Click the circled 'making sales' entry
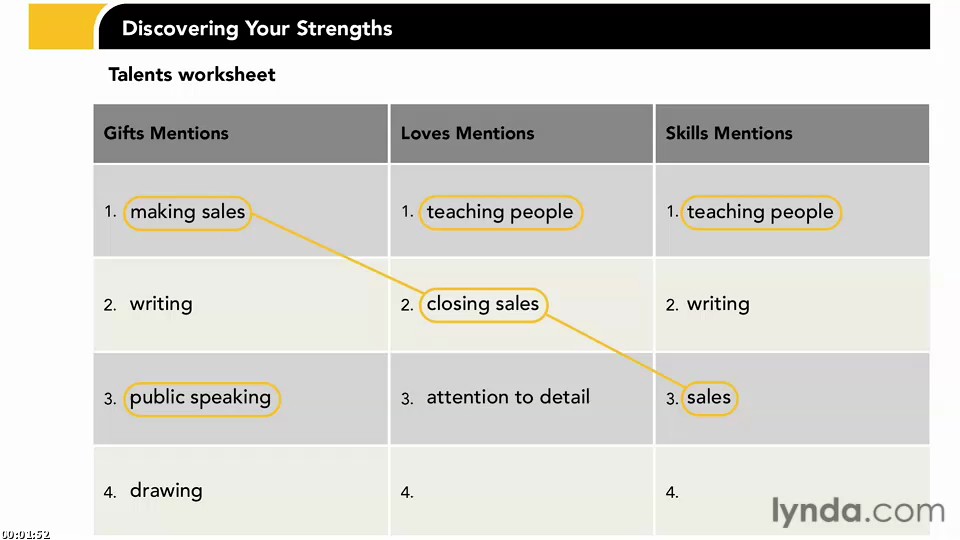 (x=187, y=212)
